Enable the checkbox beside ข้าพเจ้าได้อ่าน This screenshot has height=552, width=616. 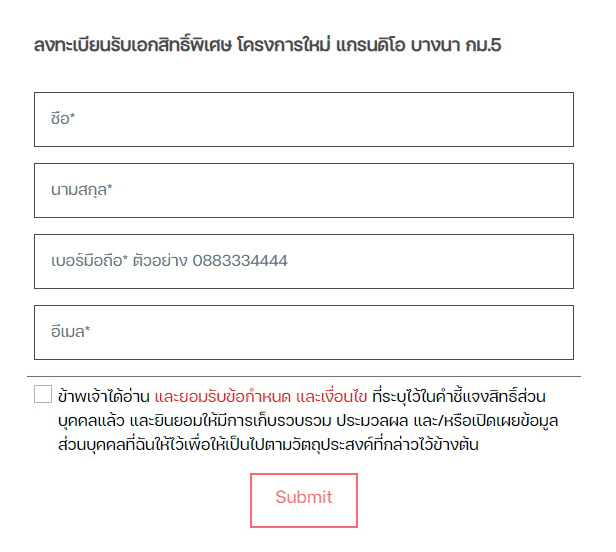(x=42, y=394)
